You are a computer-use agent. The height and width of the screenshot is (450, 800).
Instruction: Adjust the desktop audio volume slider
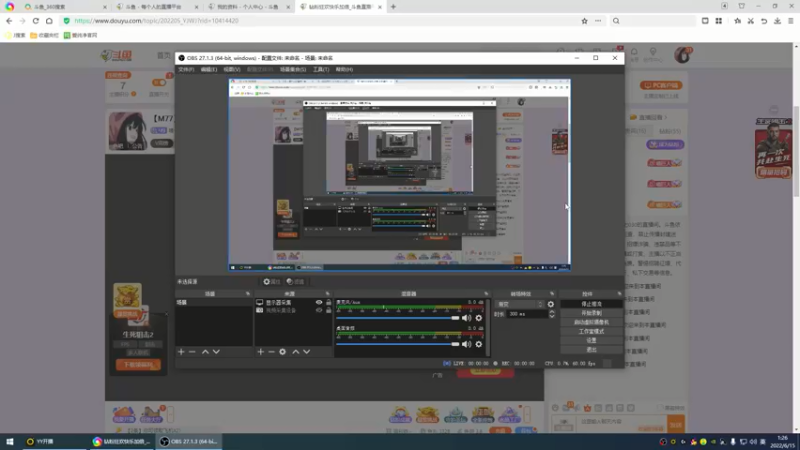click(x=398, y=344)
